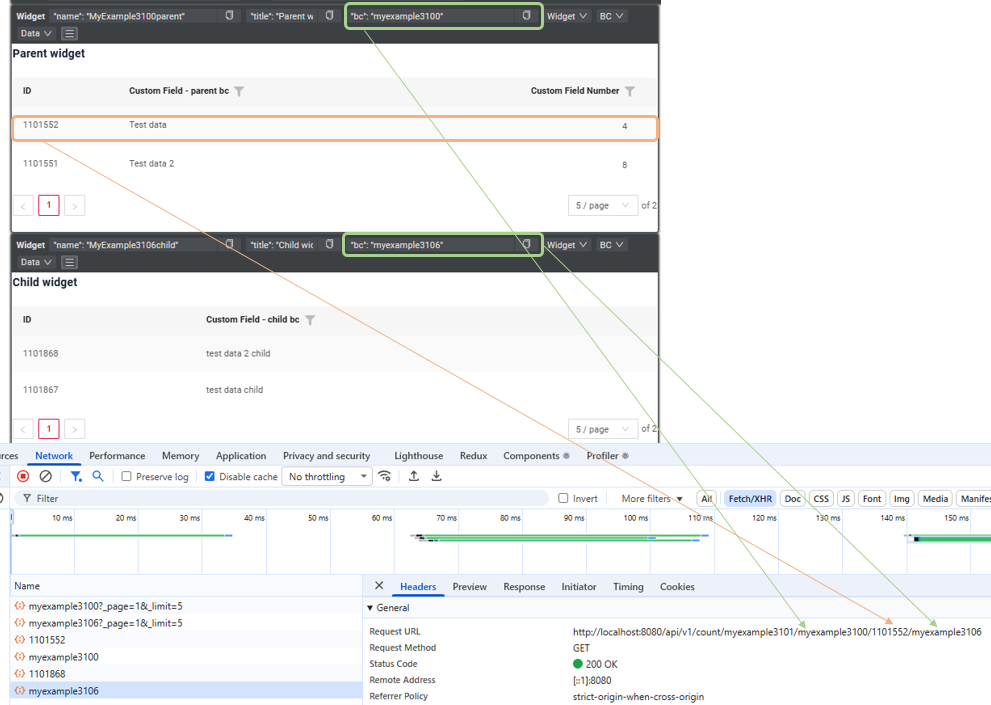Open the Performance devtools tab
The image size is (991, 705).
pos(117,456)
